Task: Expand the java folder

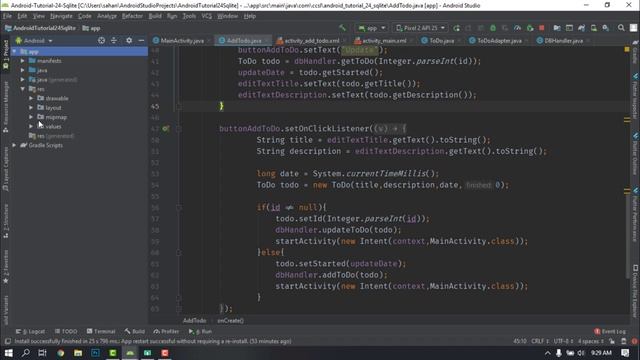Action: pyautogui.click(x=22, y=70)
